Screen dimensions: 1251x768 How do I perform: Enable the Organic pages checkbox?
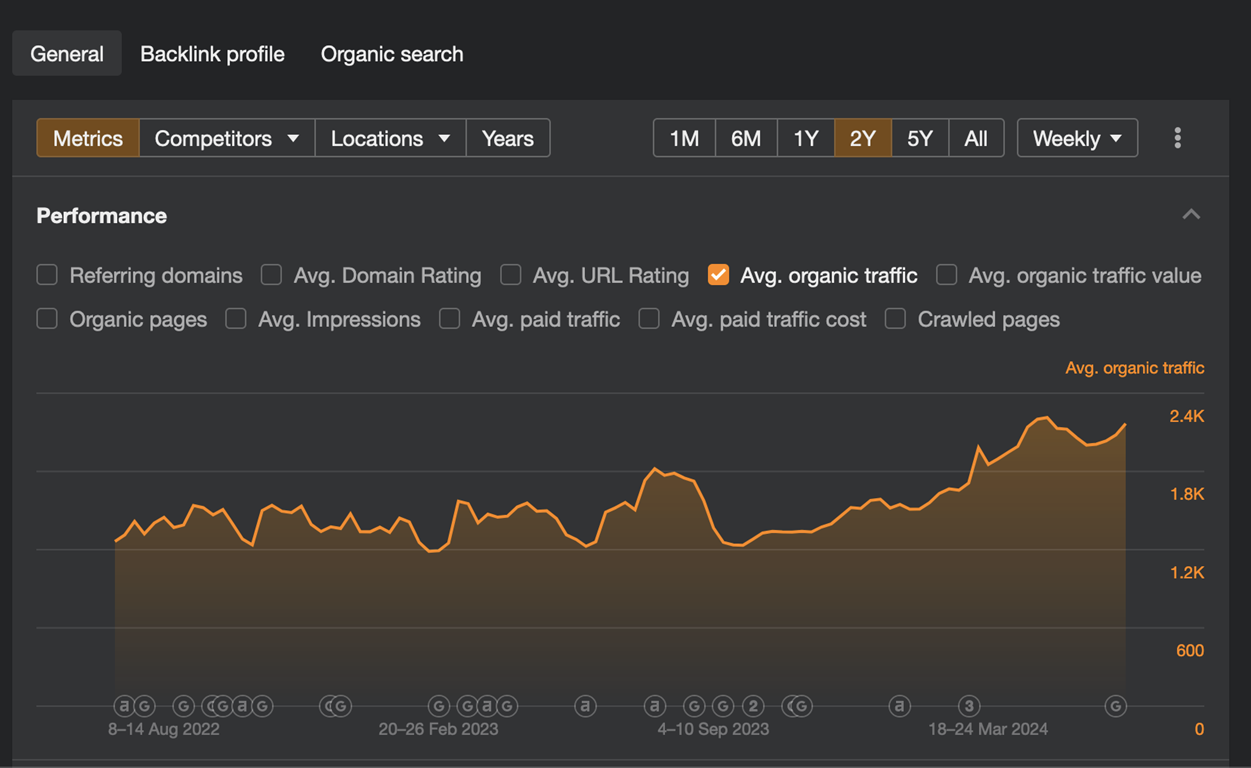coord(47,319)
